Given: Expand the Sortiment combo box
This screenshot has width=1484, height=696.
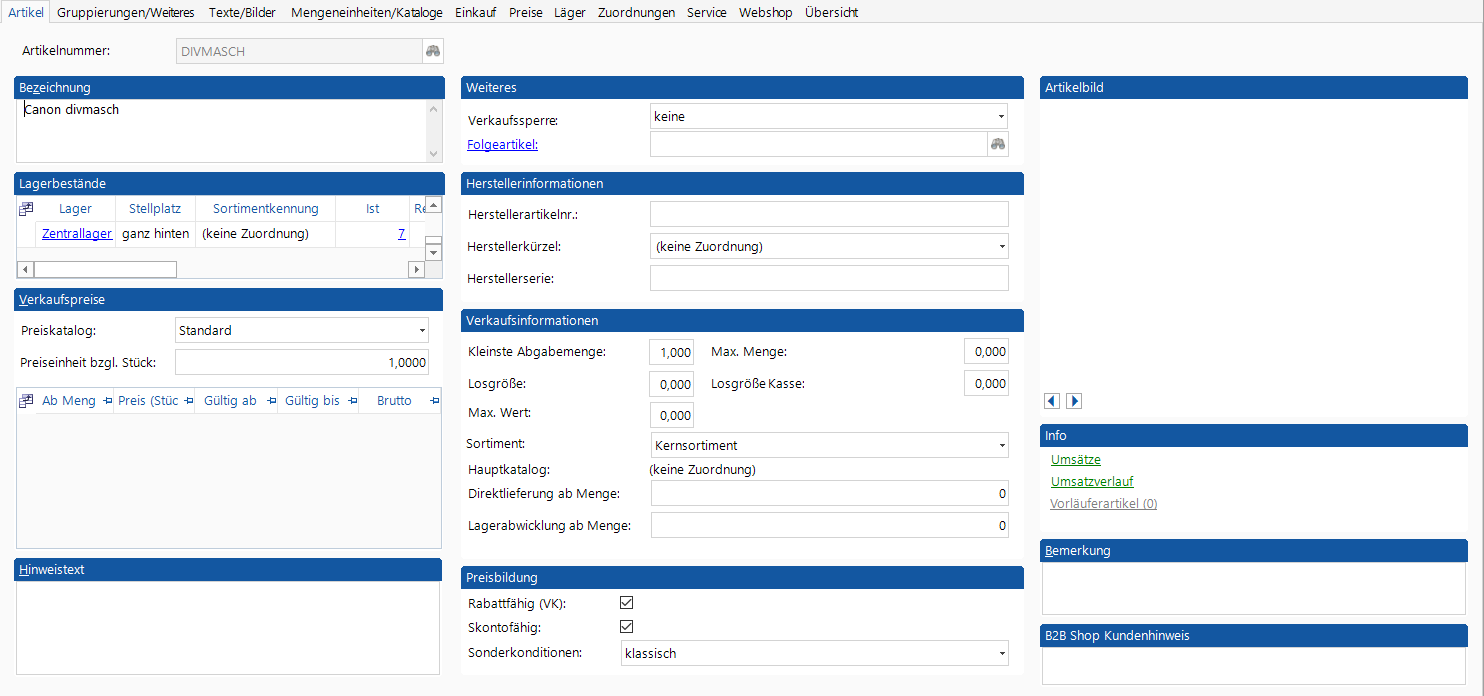Looking at the screenshot, I should [1000, 445].
